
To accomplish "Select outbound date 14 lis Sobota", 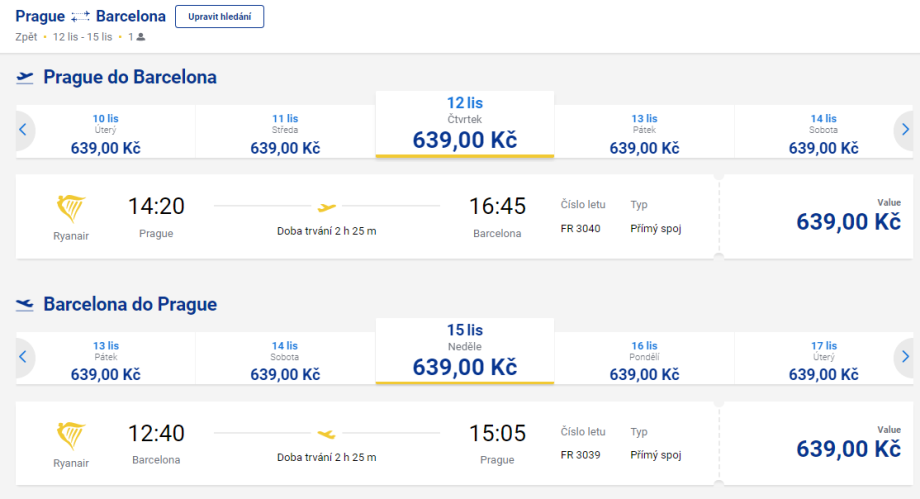I will pos(823,134).
